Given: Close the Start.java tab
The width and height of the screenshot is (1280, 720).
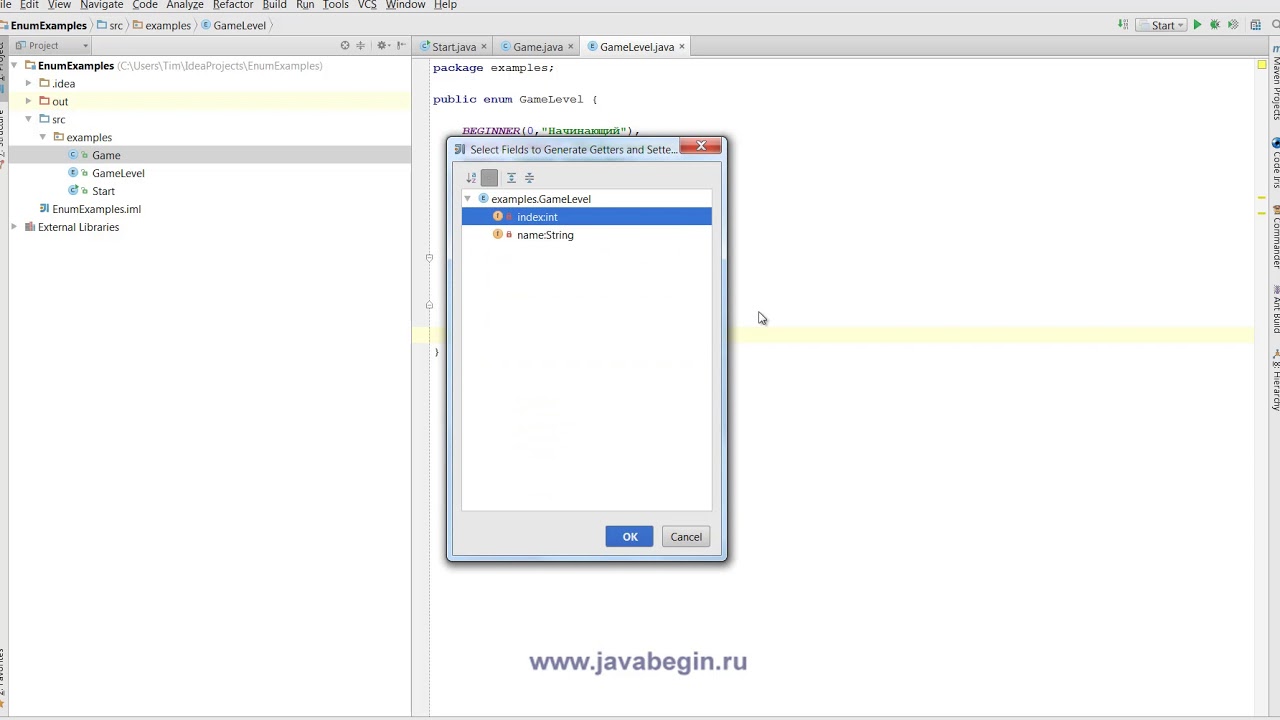Looking at the screenshot, I should 484,47.
